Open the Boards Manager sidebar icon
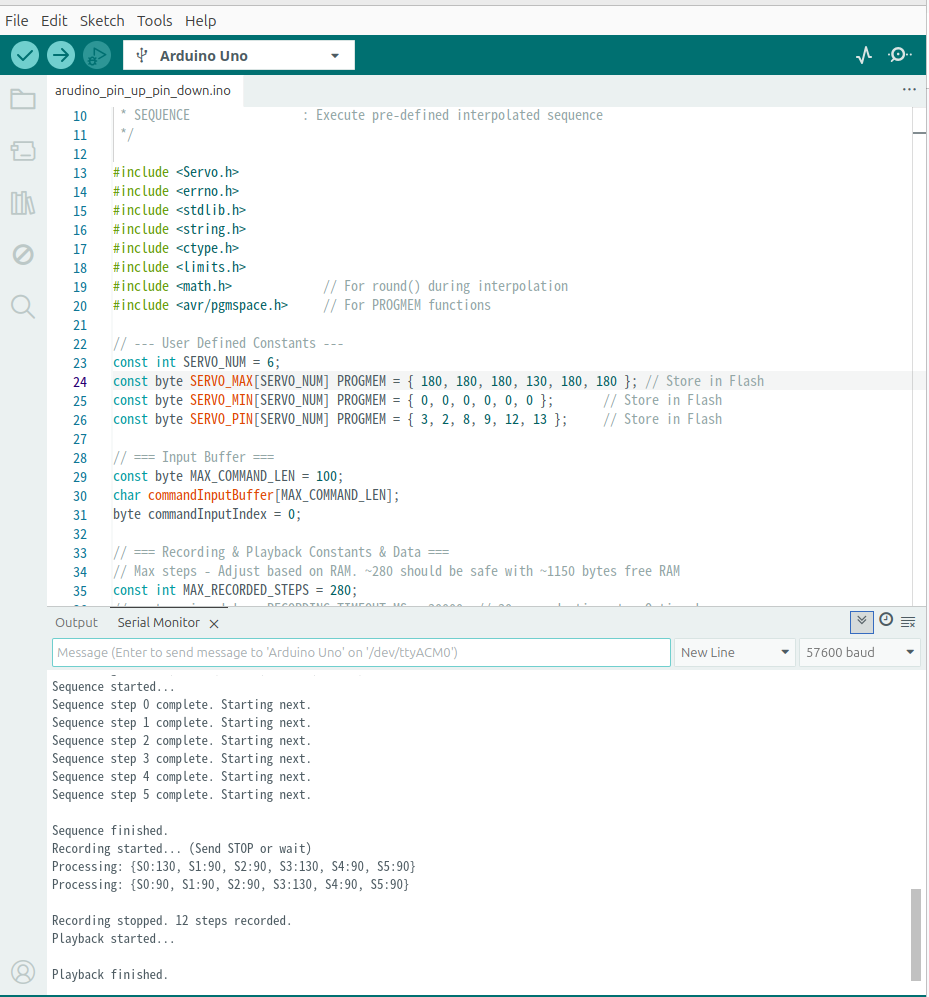Screen dimensions: 929x997 23,151
